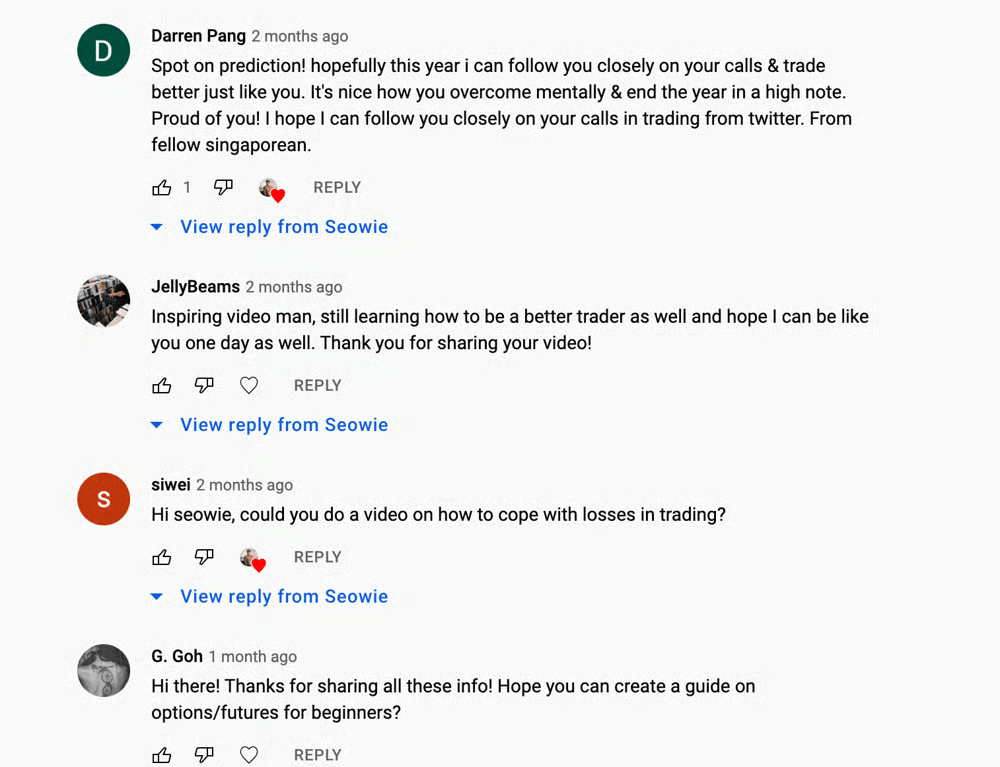
Task: Dislike JellyBeams' comment
Action: tap(204, 386)
